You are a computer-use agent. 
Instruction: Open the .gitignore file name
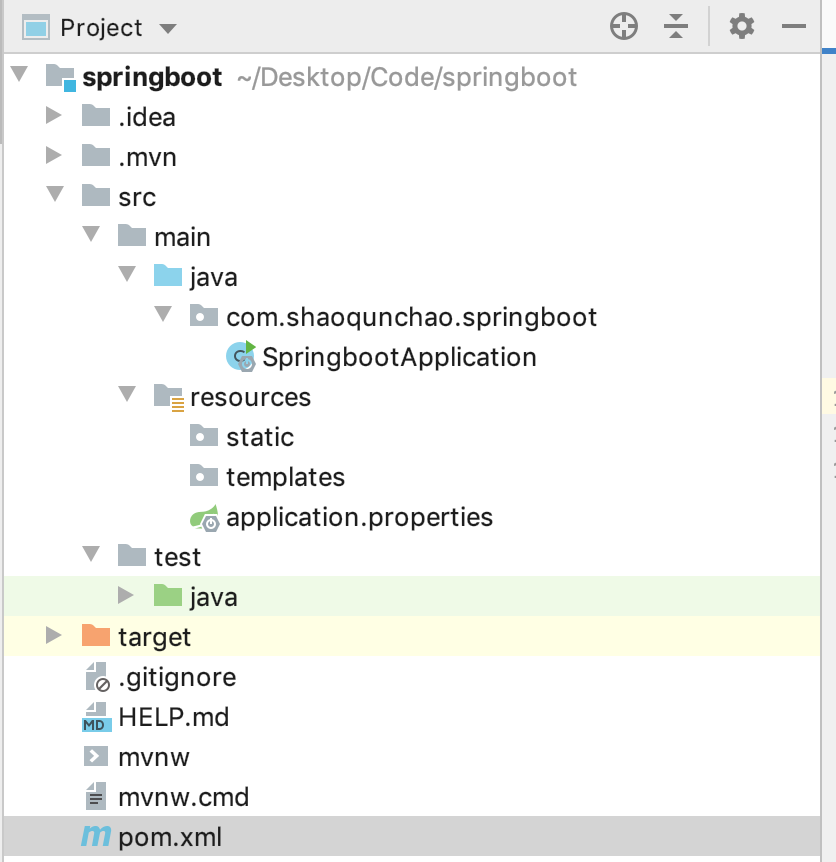click(177, 678)
